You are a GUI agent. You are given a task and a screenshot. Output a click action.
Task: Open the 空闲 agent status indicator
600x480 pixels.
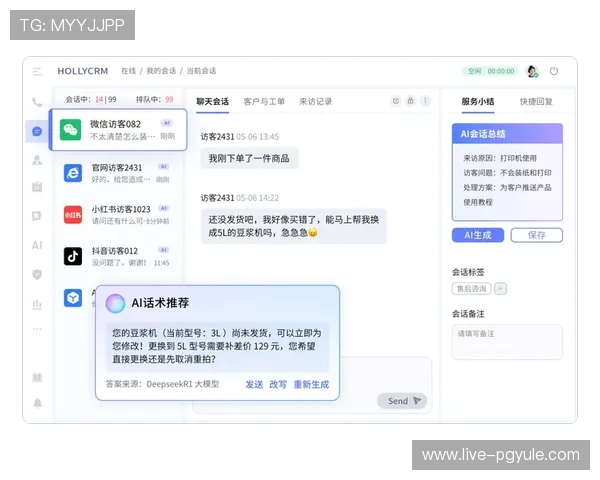491,71
